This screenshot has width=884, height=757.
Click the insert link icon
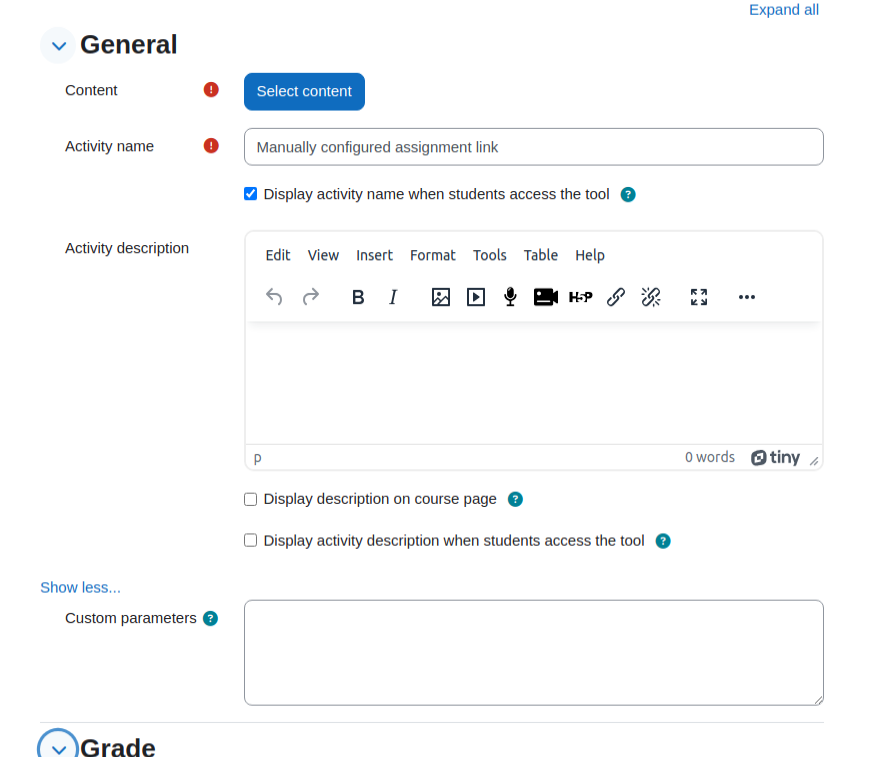click(616, 297)
